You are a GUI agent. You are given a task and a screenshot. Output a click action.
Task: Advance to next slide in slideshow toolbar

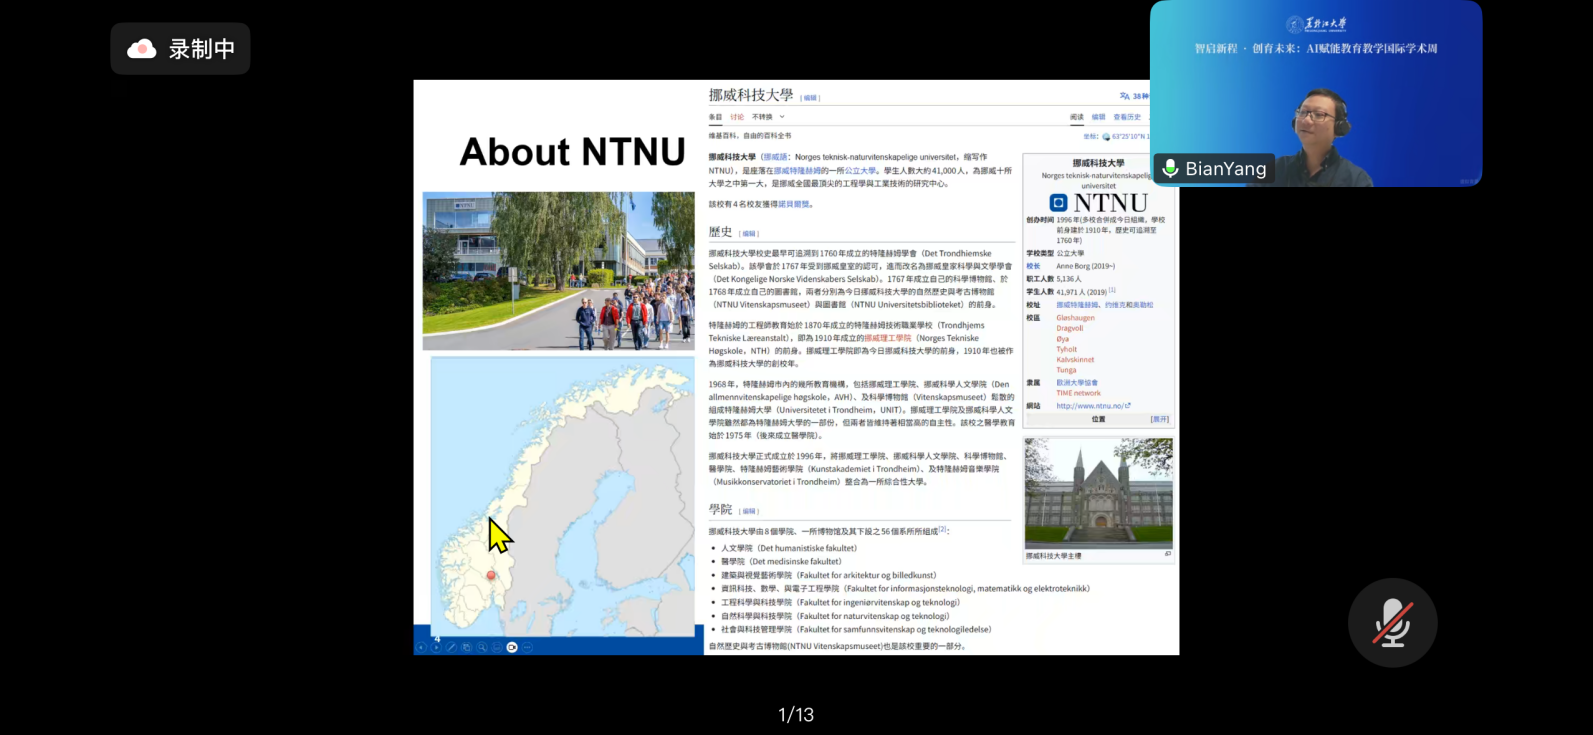436,647
